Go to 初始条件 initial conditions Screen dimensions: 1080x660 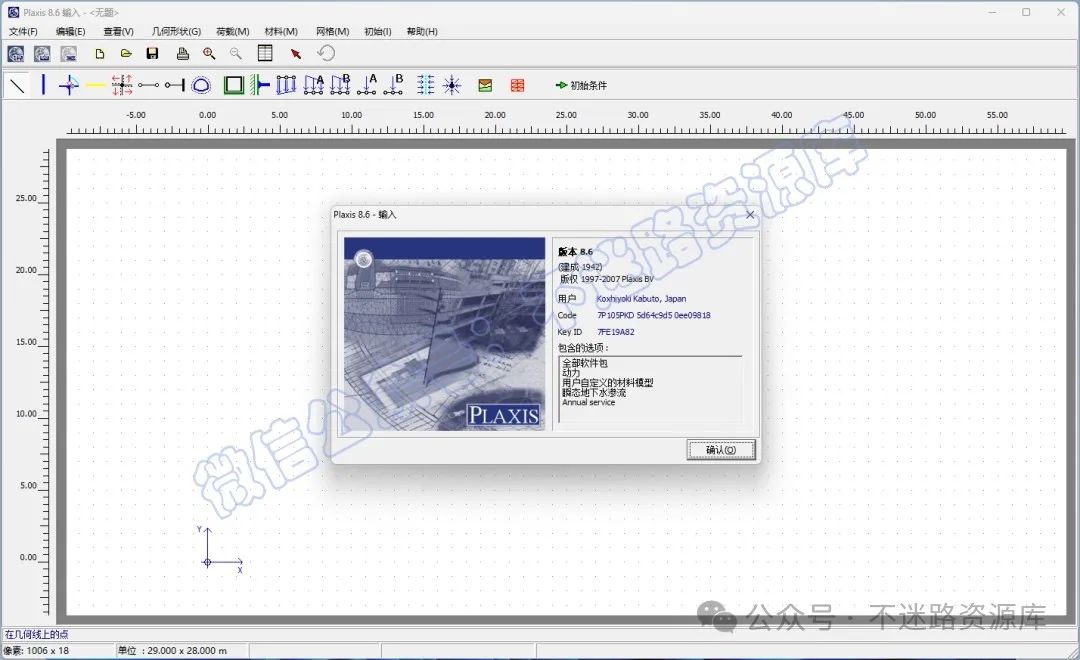pyautogui.click(x=581, y=85)
